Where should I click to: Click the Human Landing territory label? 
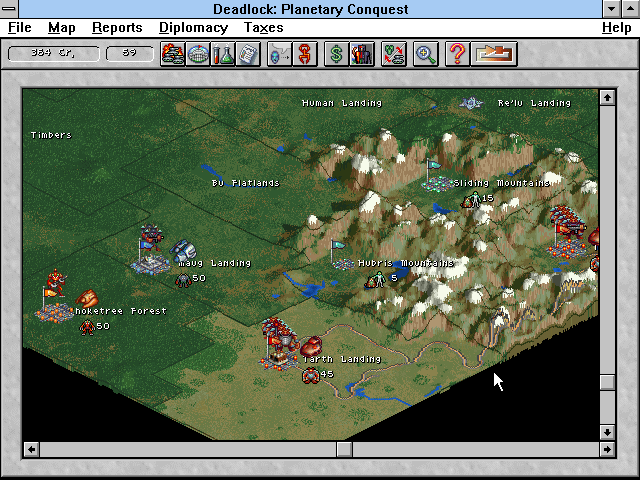pos(342,103)
